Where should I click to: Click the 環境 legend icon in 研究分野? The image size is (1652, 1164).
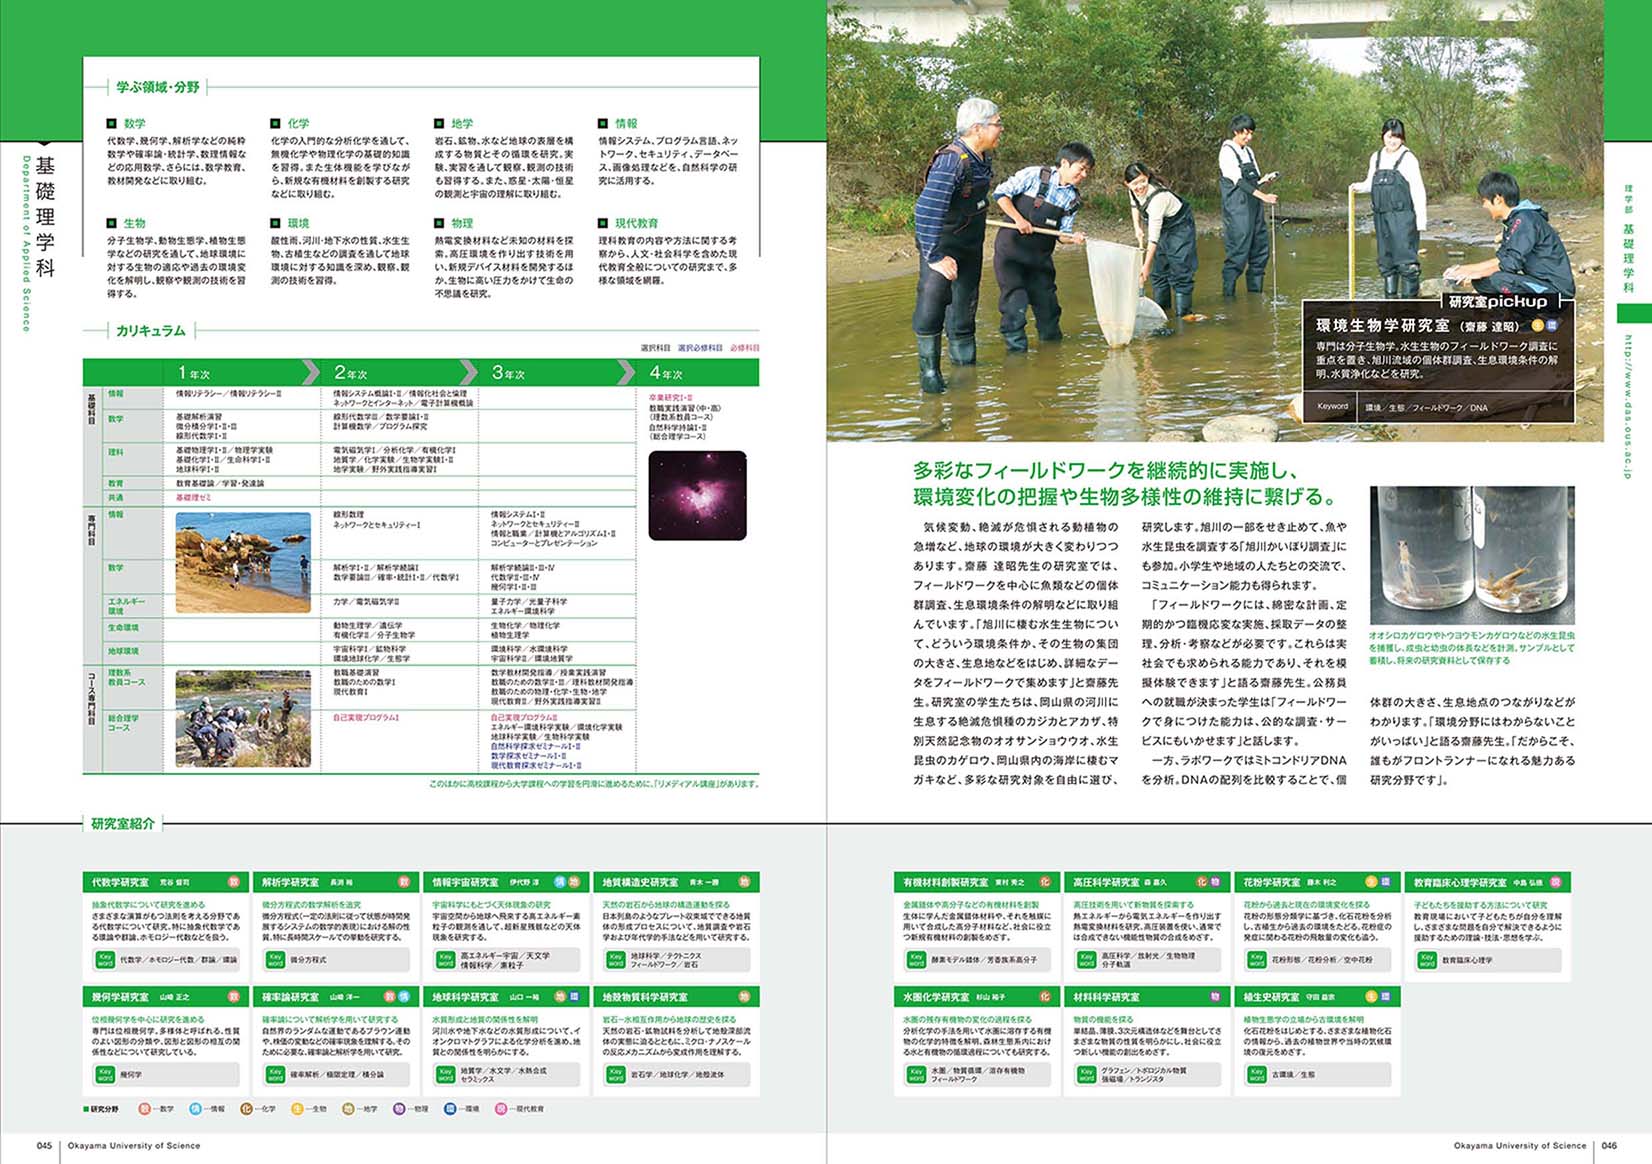[450, 1109]
